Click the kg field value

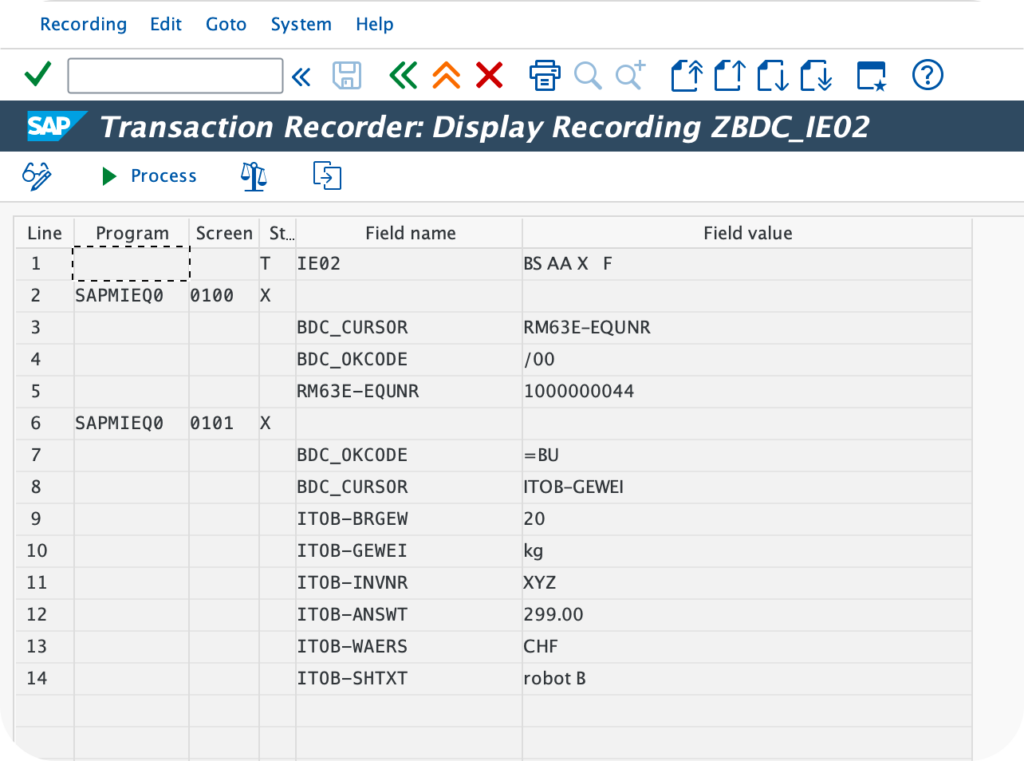click(x=747, y=551)
